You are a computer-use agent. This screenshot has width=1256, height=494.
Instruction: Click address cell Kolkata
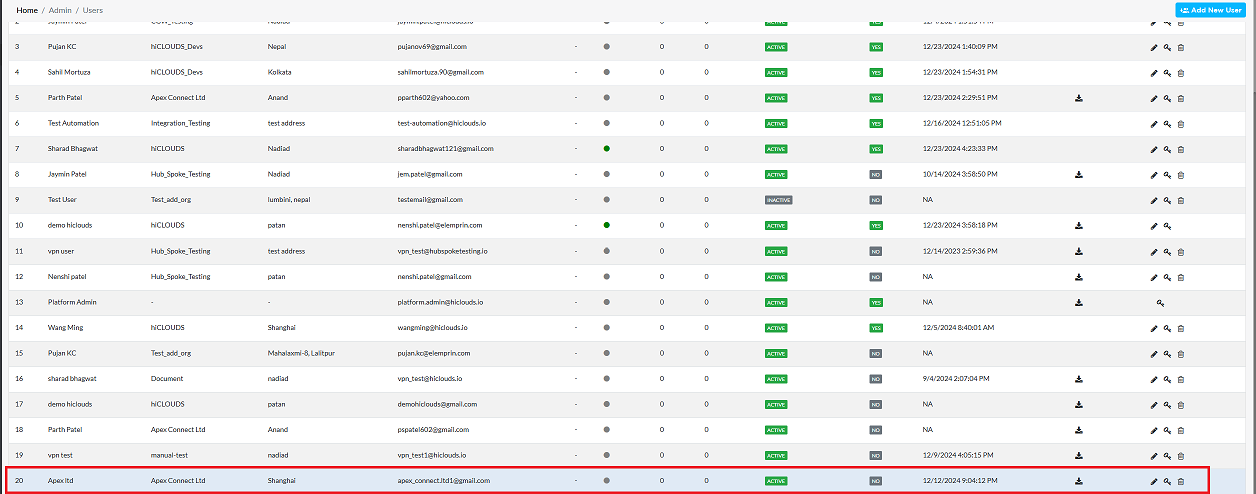[x=281, y=72]
